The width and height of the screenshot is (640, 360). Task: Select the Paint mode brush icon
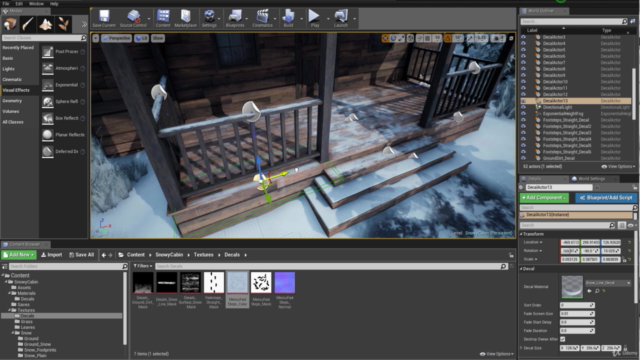[28, 24]
